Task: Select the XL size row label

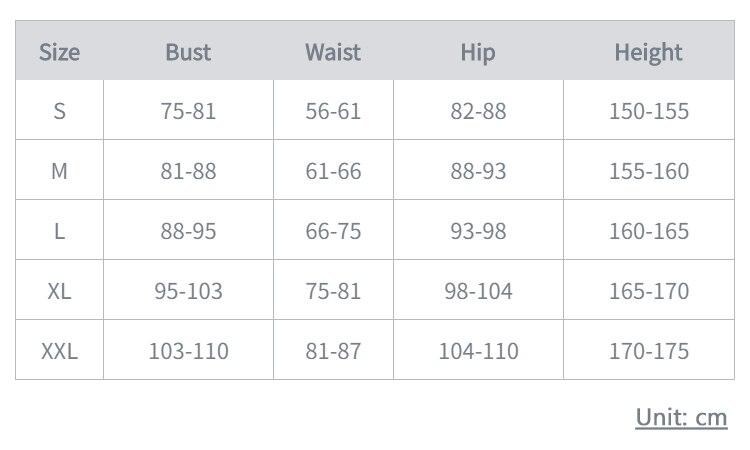Action: (59, 291)
